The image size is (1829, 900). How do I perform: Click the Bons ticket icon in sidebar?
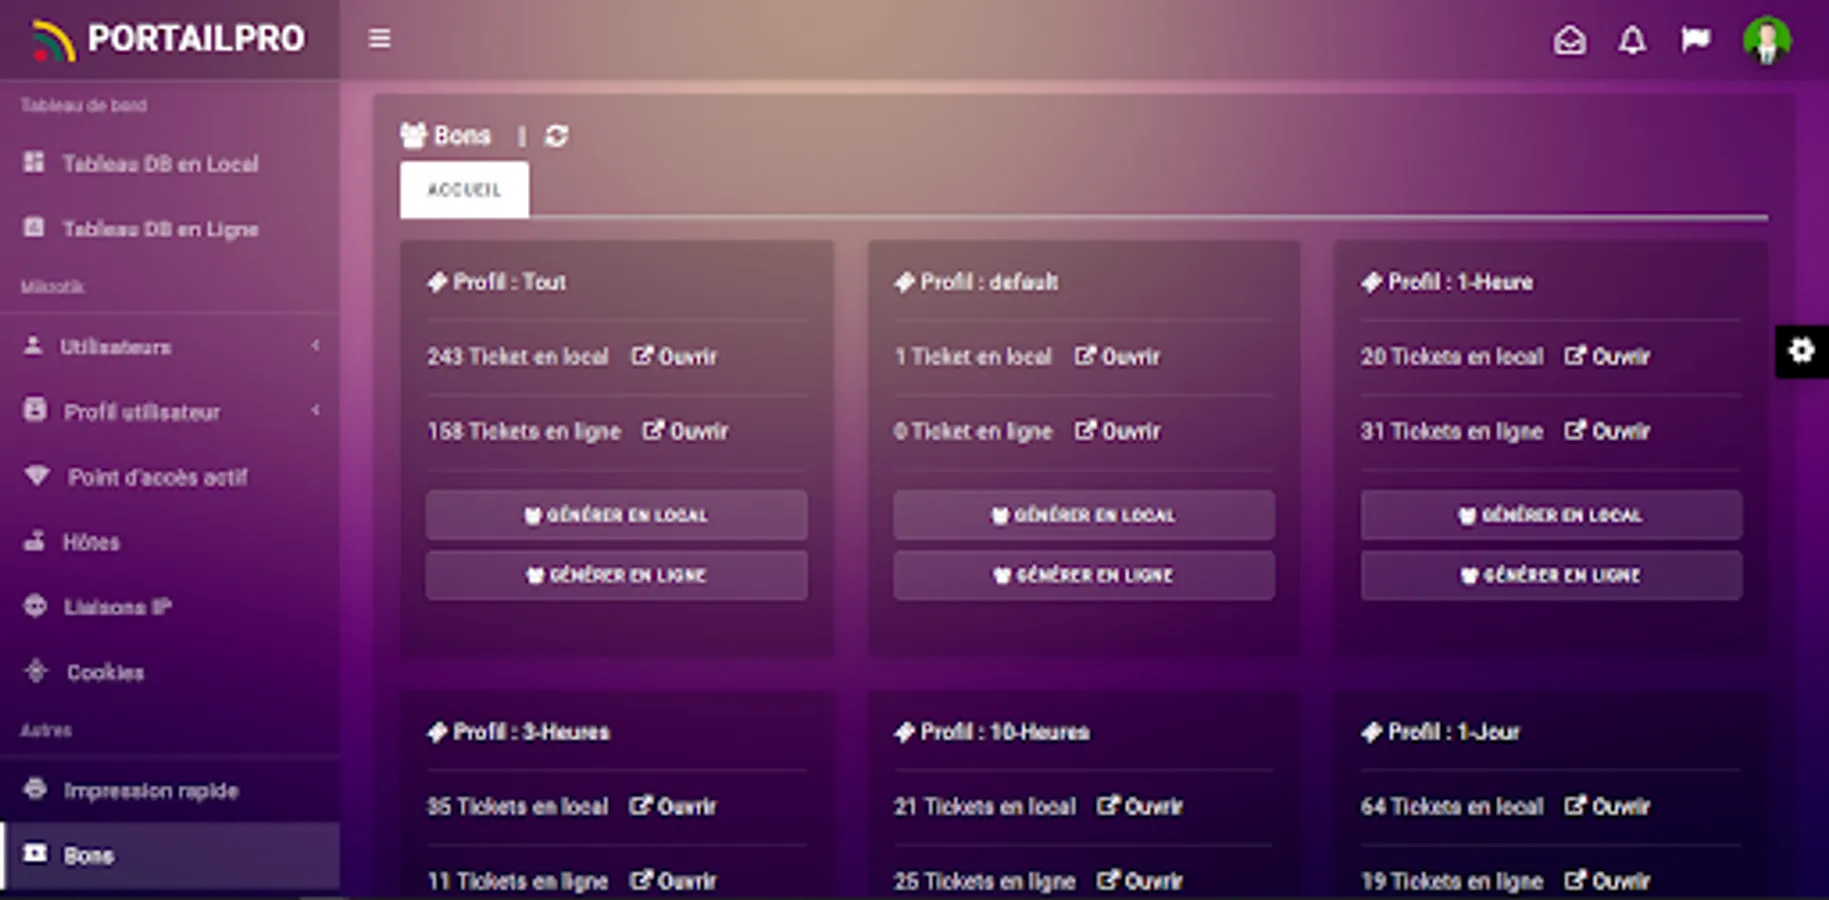pos(35,853)
